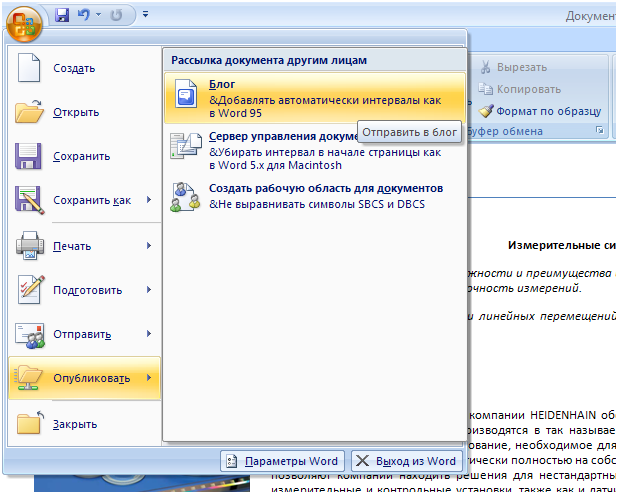Screen dimensions: 618x494
Task: Click the Word 5.x для Macintosh description
Action: 325,158
